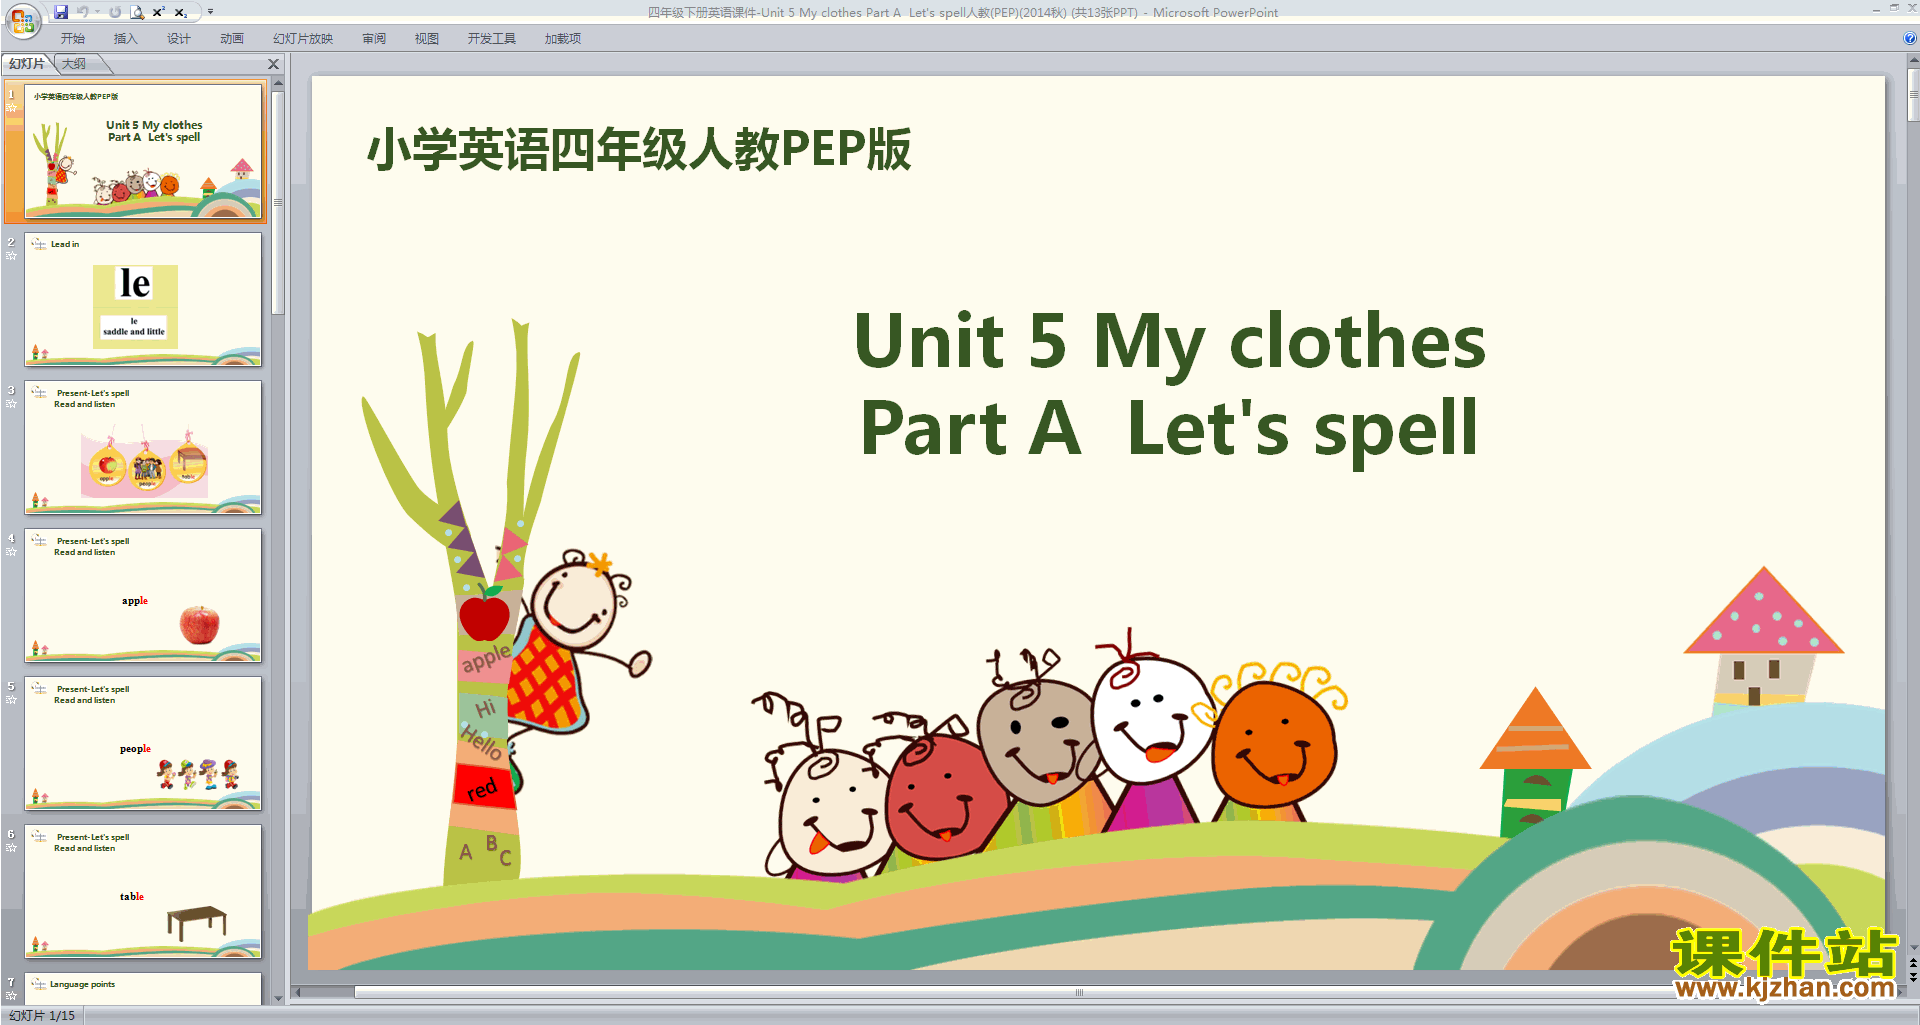
Task: Select slide 5 thumbnail with people
Action: (x=143, y=743)
